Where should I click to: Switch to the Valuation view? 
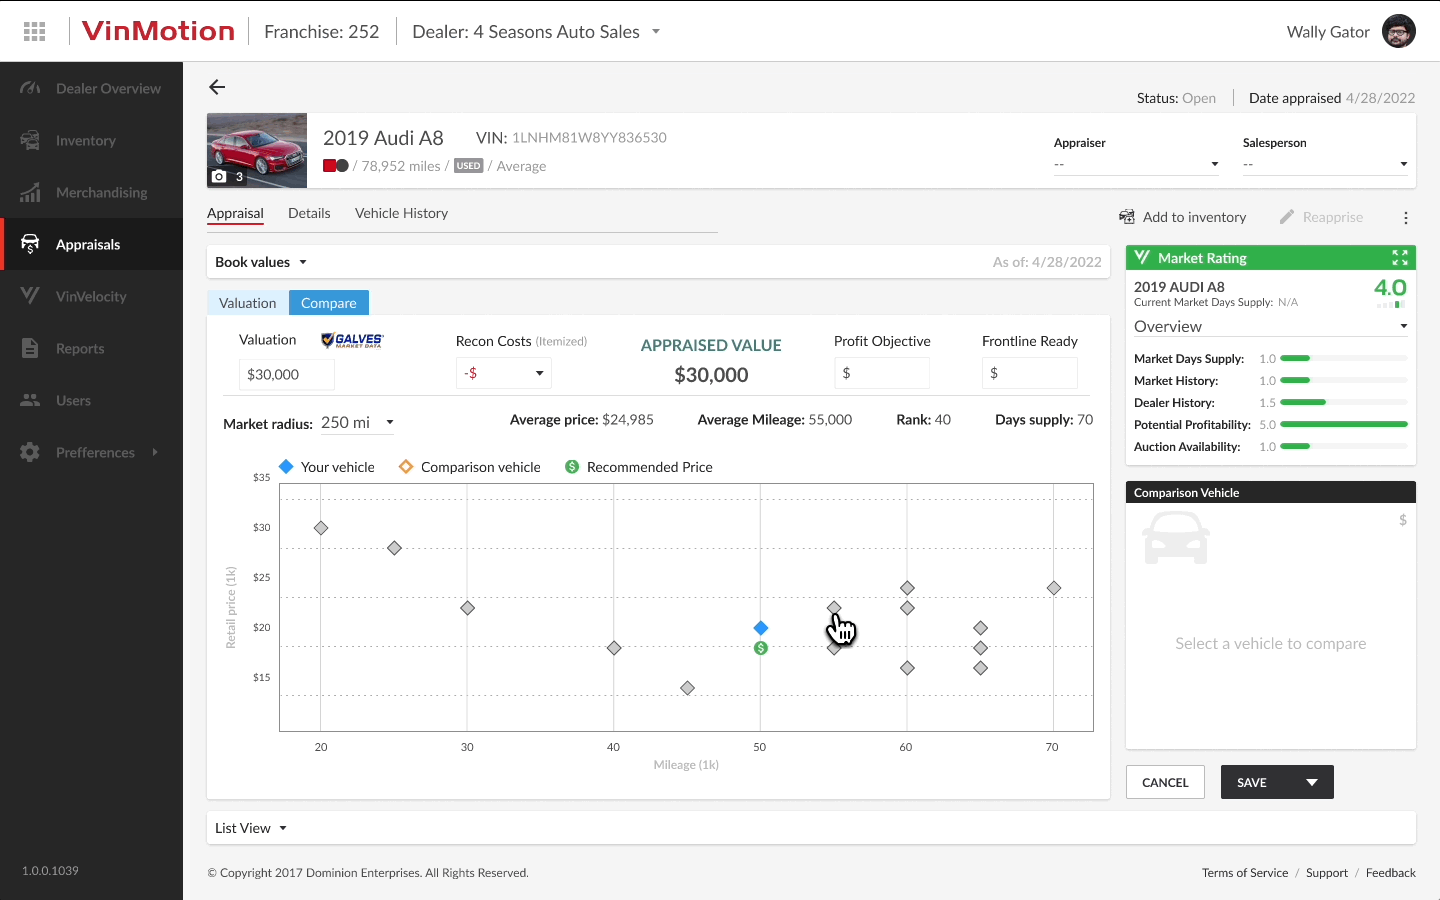coord(247,302)
